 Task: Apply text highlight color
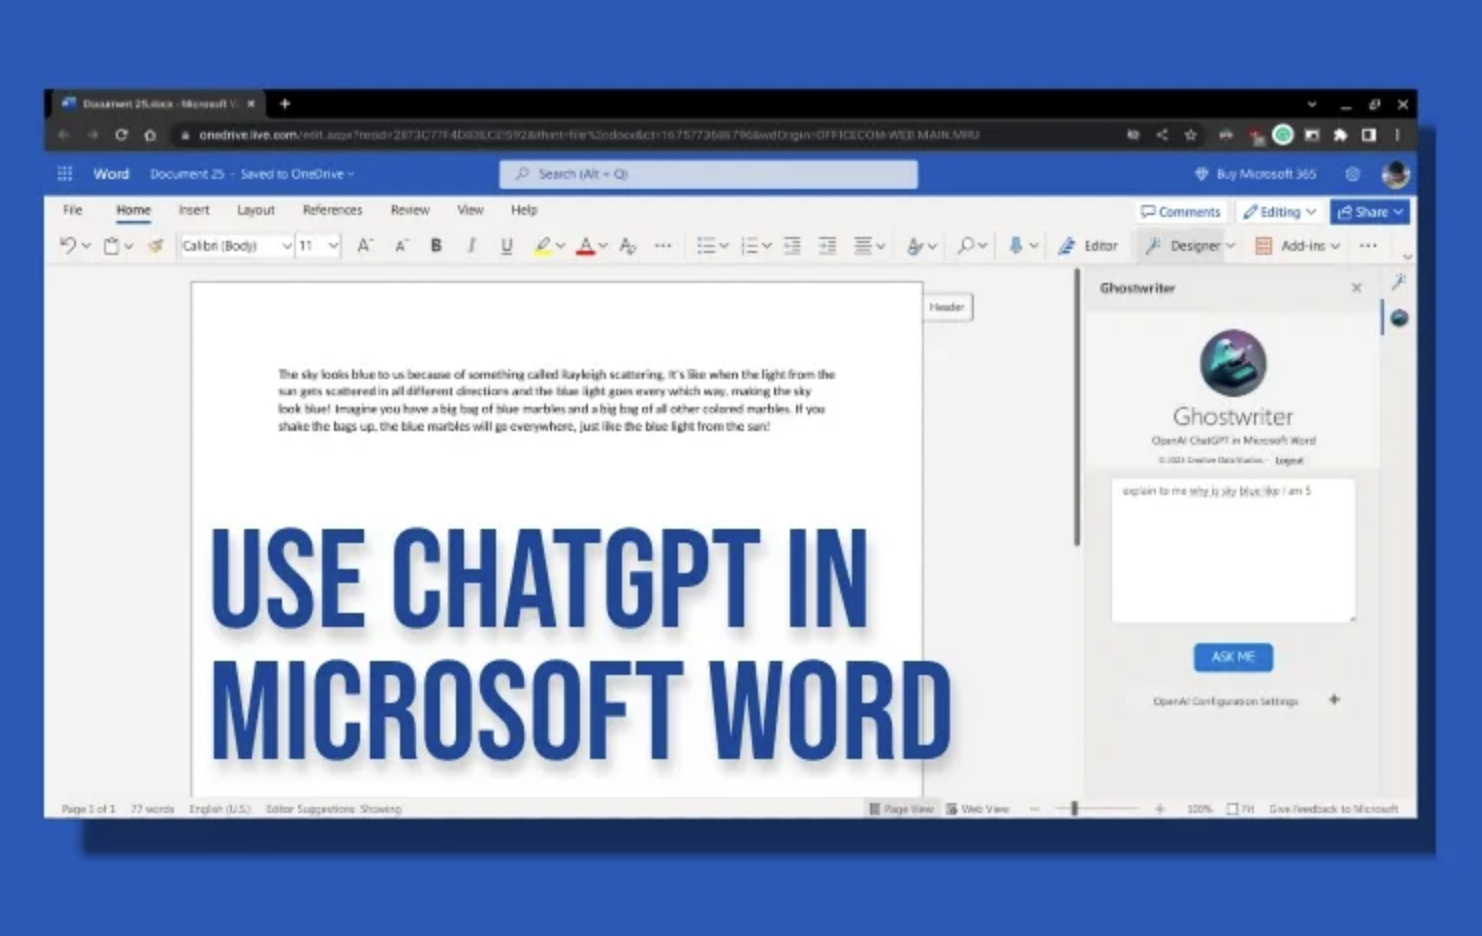pyautogui.click(x=542, y=246)
